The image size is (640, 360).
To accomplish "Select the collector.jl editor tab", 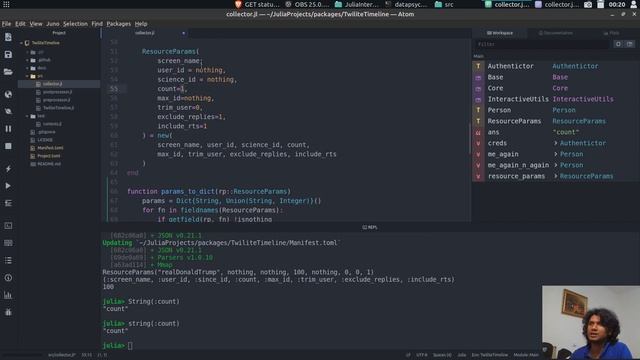I will (145, 33).
